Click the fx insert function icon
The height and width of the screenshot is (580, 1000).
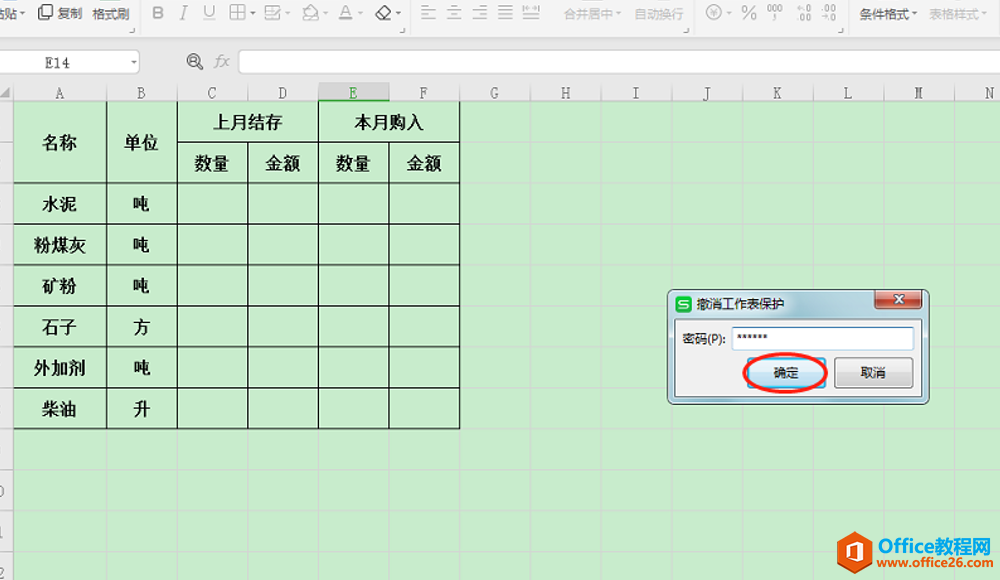click(221, 61)
